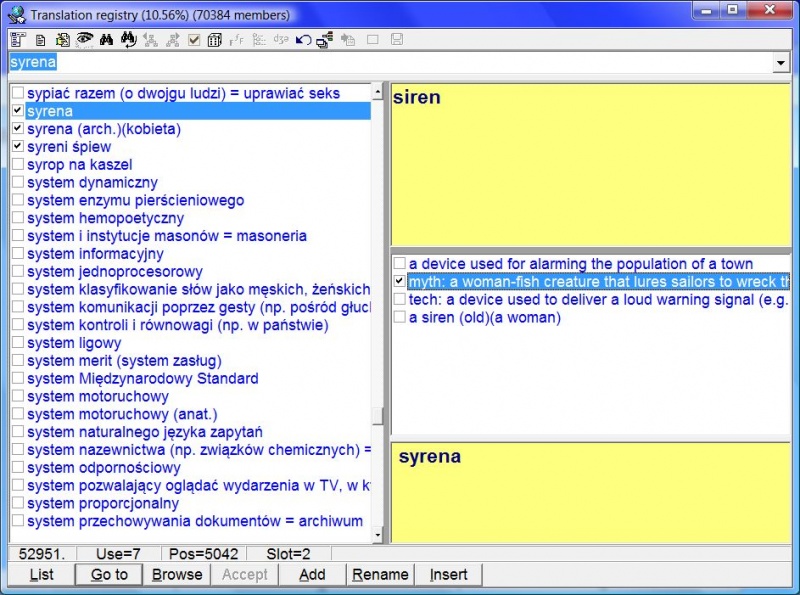Click the undo arrow icon
Screen dimensions: 800x595
tap(302, 39)
